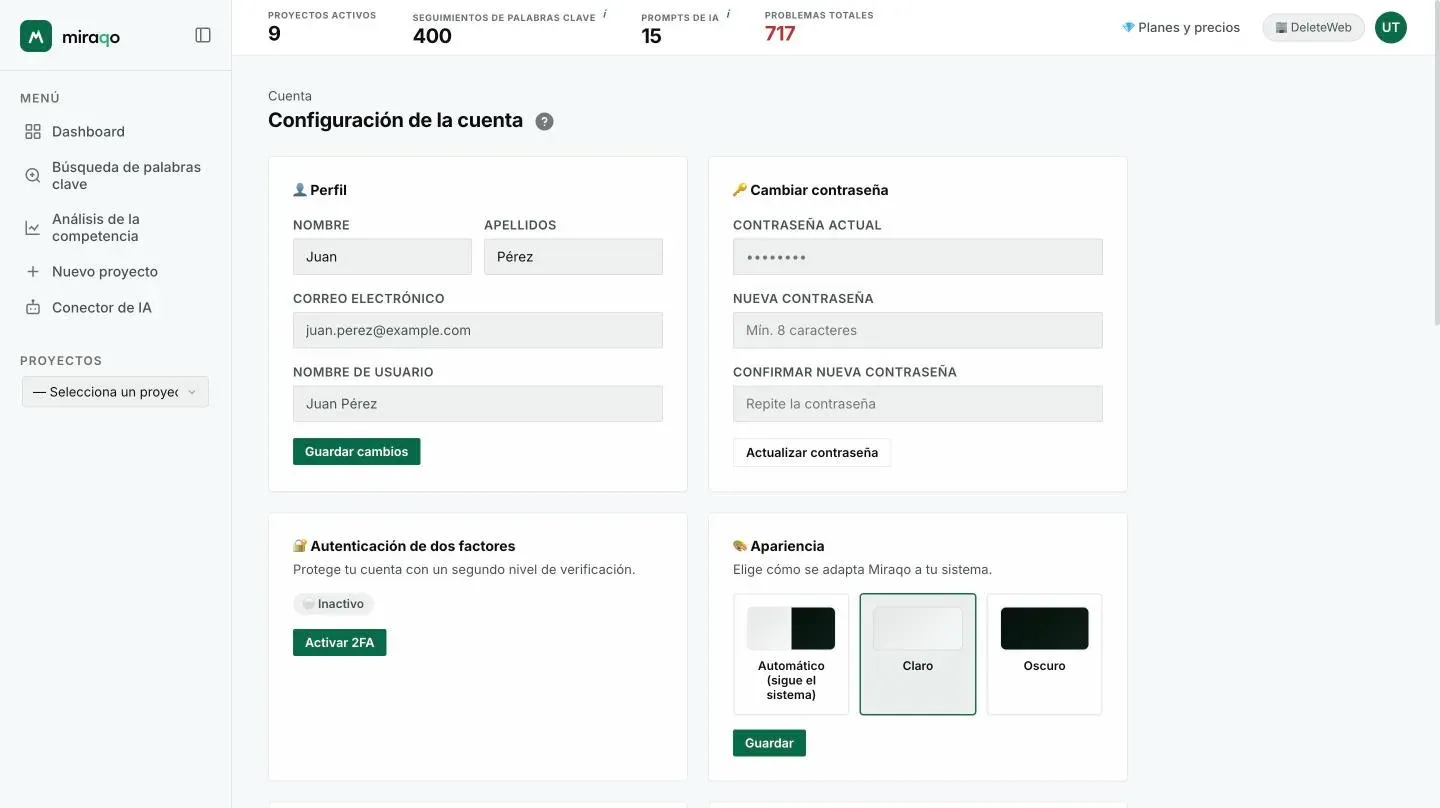This screenshot has height=808, width=1440.
Task: Click the Correo electrónico field
Action: 478,330
